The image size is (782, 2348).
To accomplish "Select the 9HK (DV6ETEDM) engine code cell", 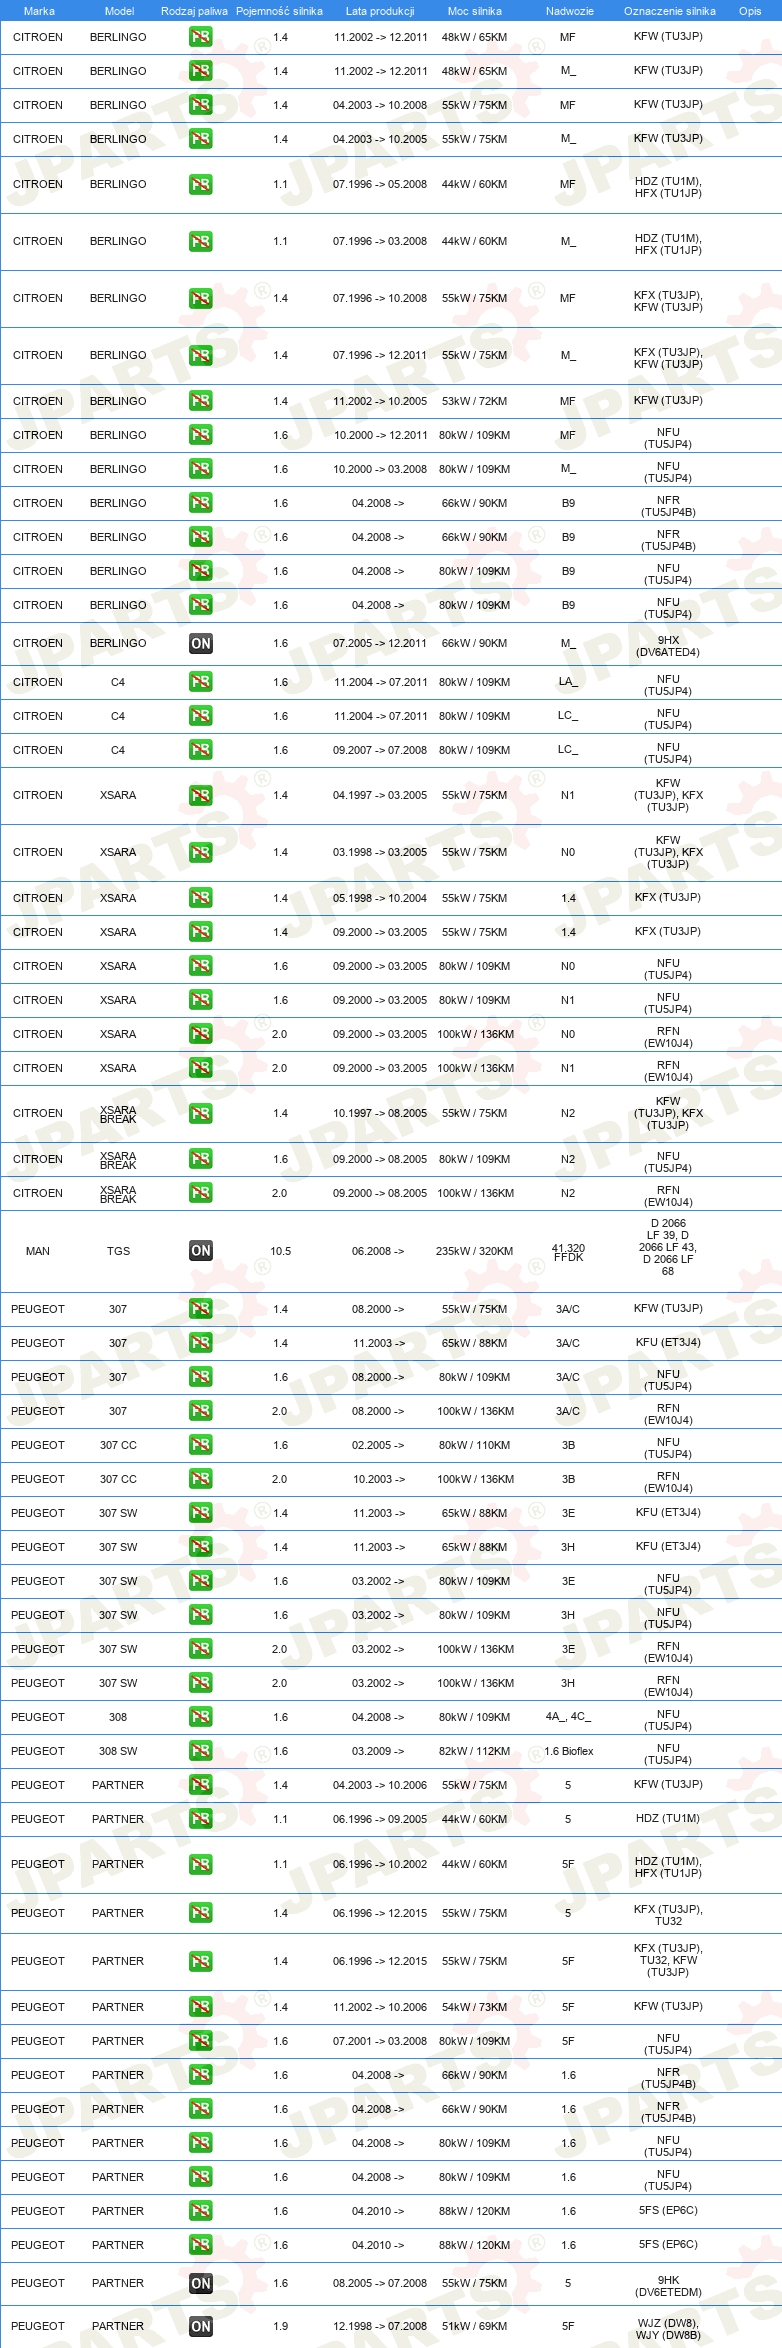I will (x=668, y=2286).
